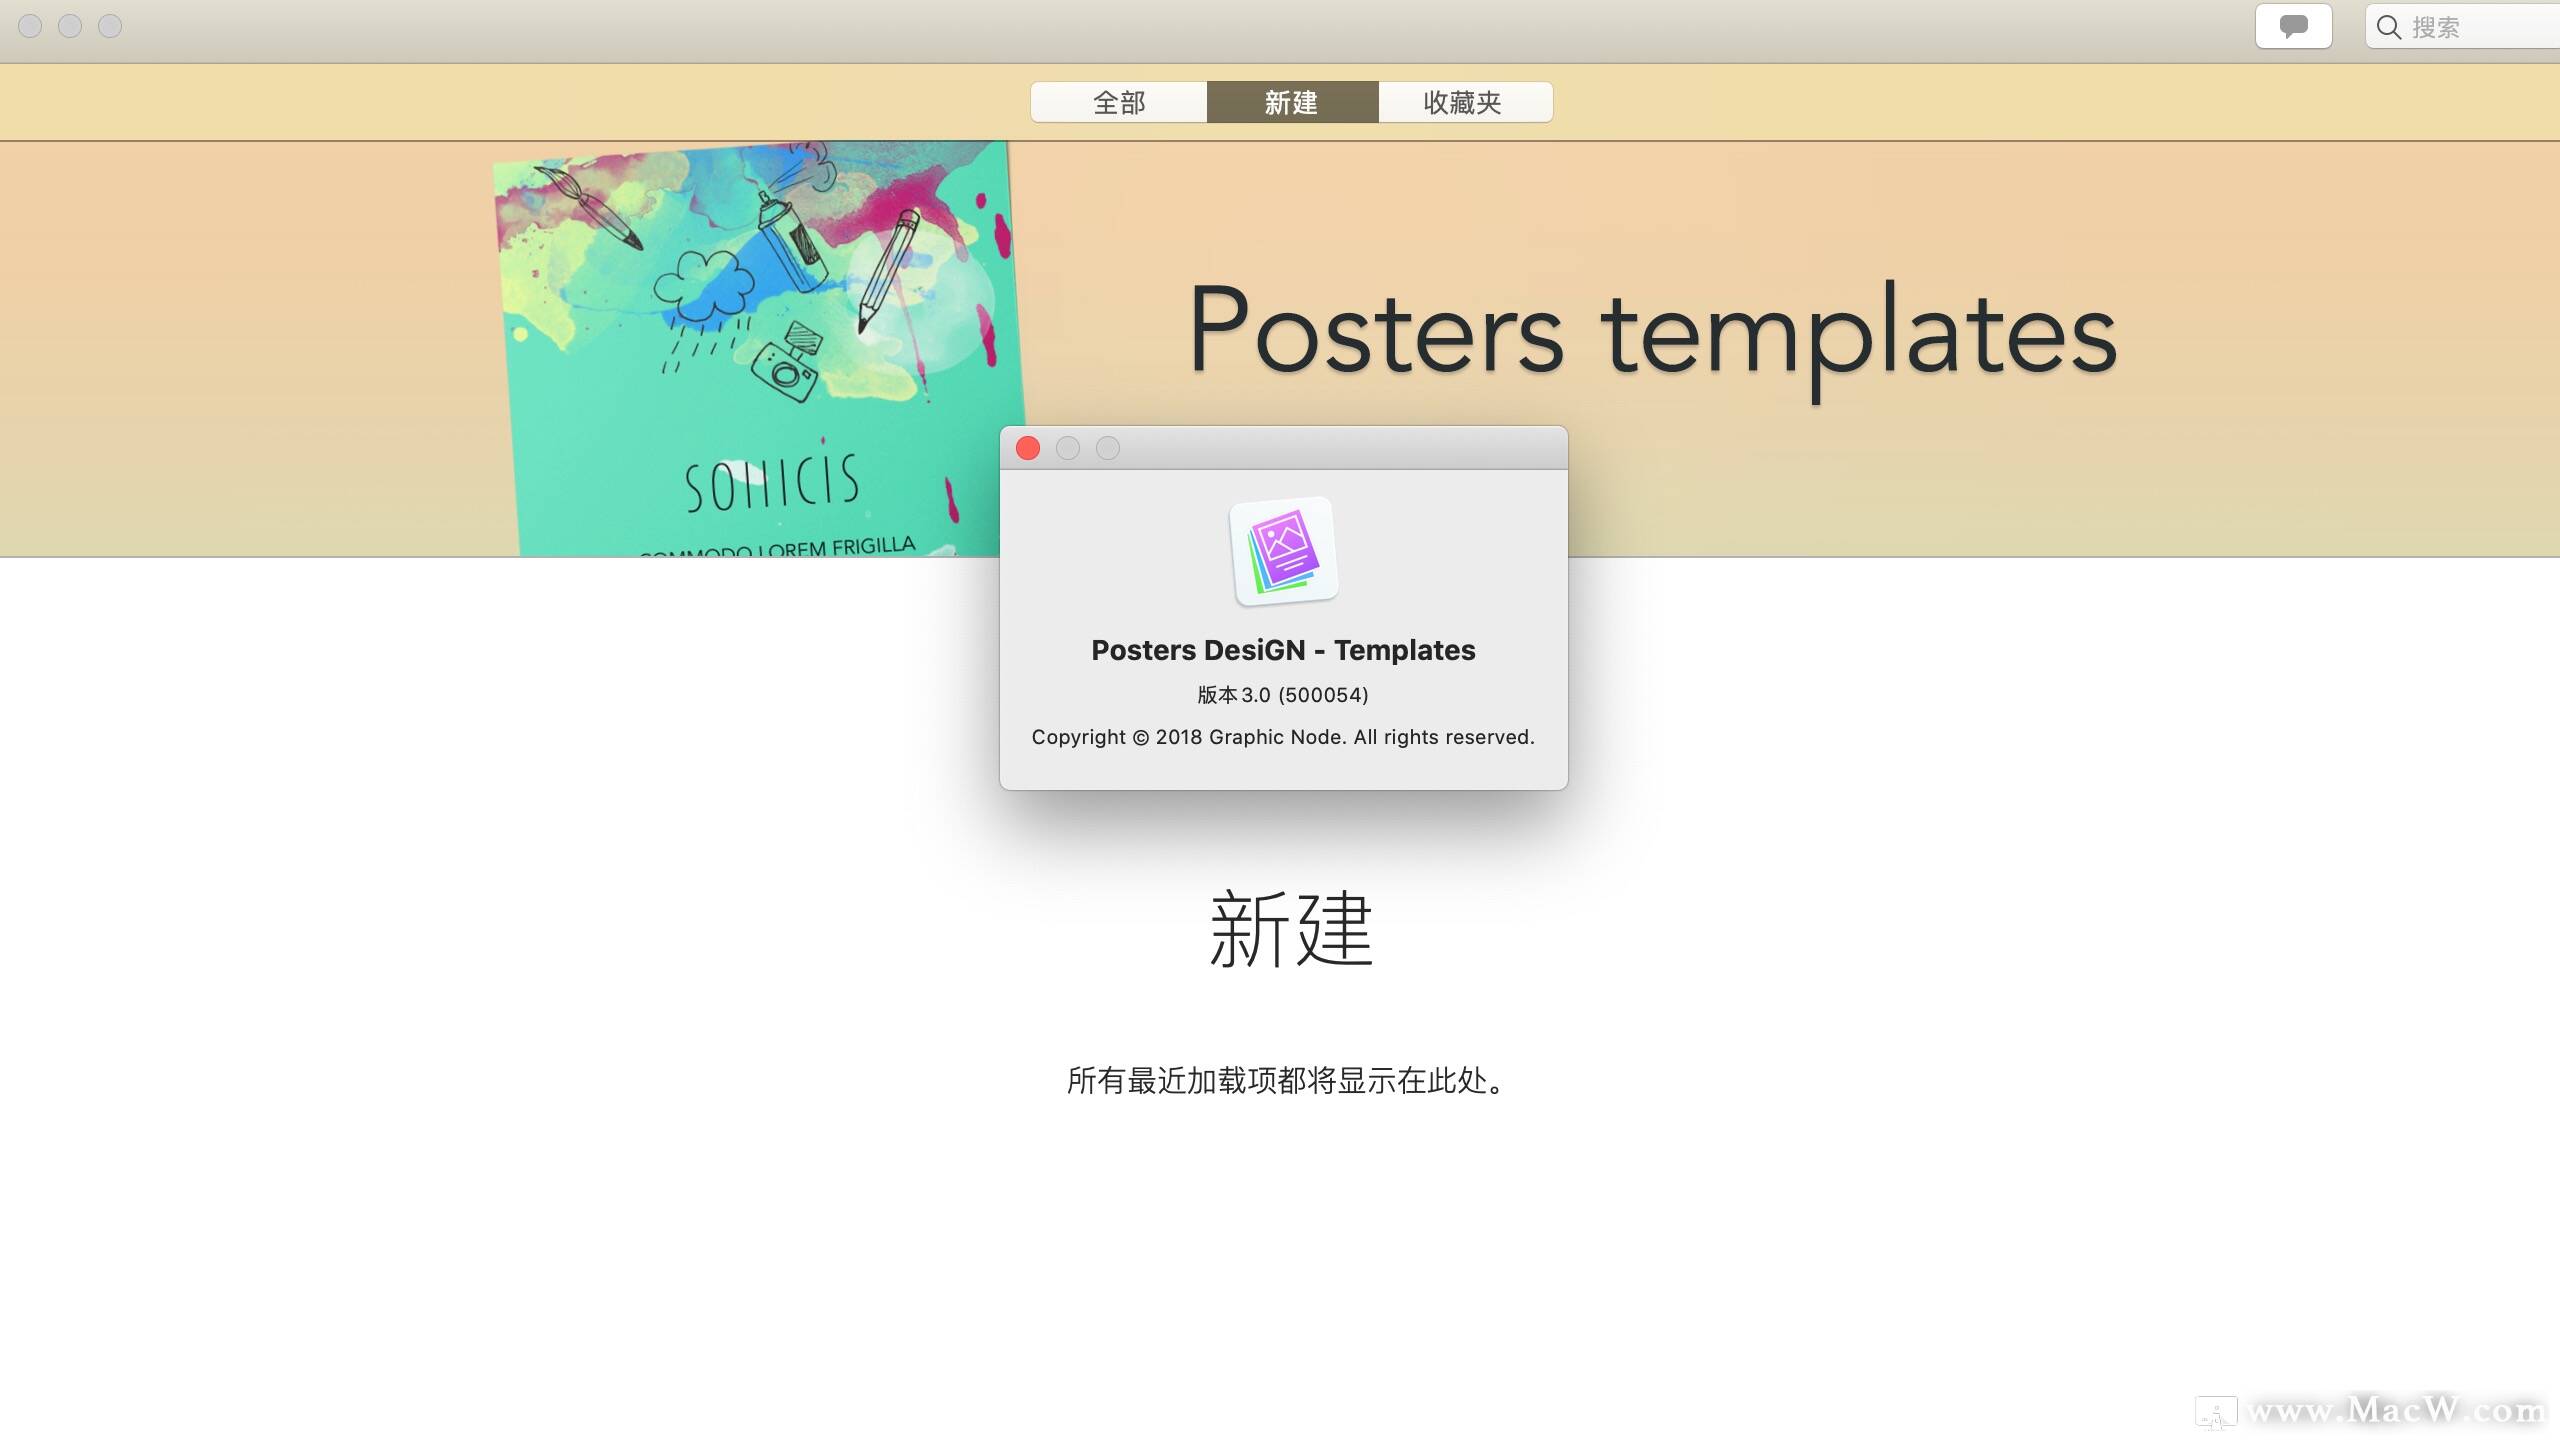Open the feedback speech bubble button

click(2293, 26)
